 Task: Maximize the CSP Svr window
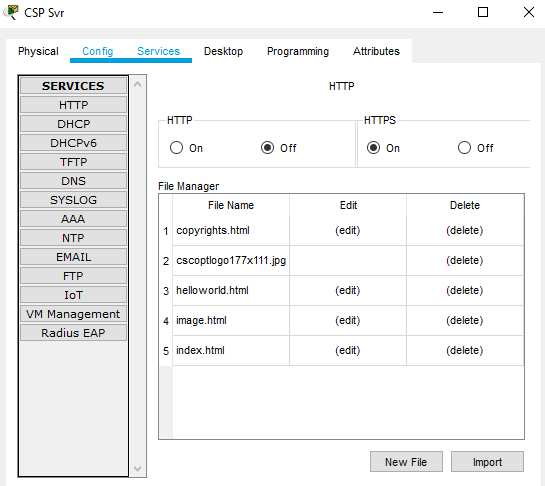pyautogui.click(x=483, y=13)
